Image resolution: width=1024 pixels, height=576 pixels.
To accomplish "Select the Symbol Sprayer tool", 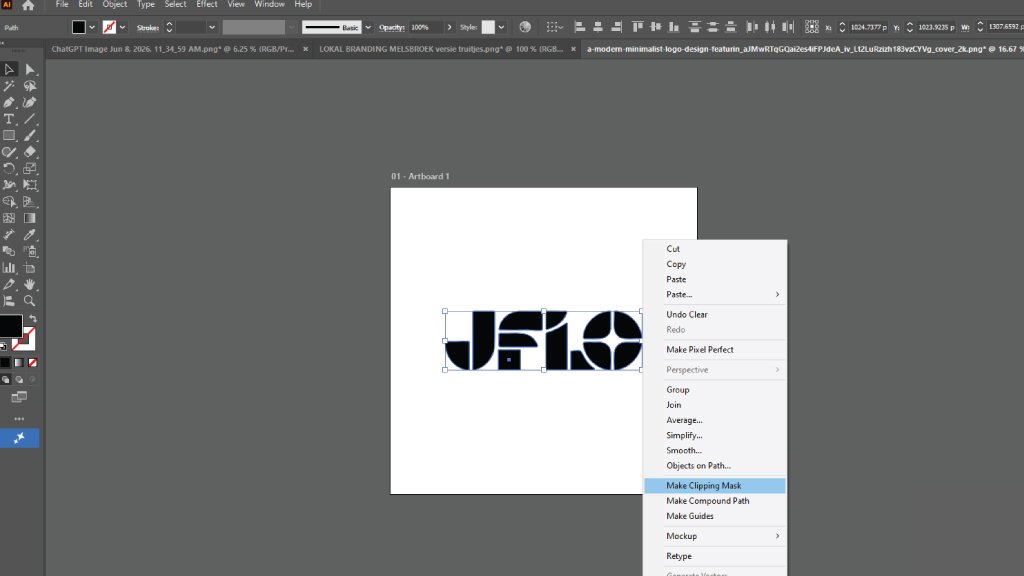I will click(29, 251).
